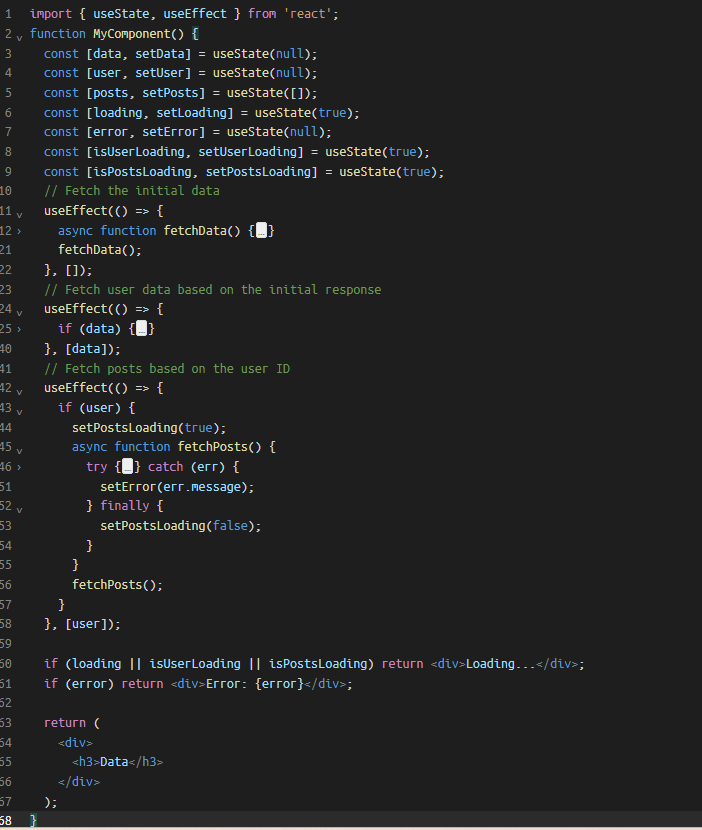Click the MyComponent function name
This screenshot has width=702, height=830.
pos(134,34)
